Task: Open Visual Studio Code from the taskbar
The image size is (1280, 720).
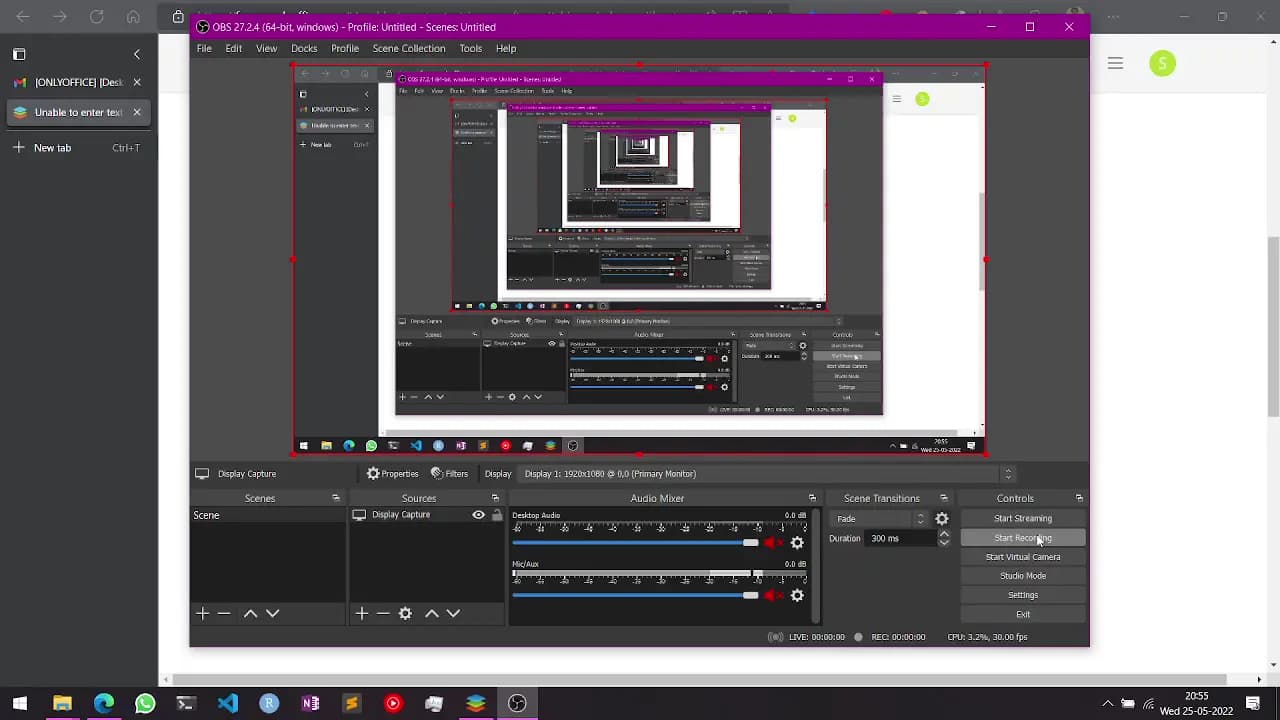Action: point(228,703)
